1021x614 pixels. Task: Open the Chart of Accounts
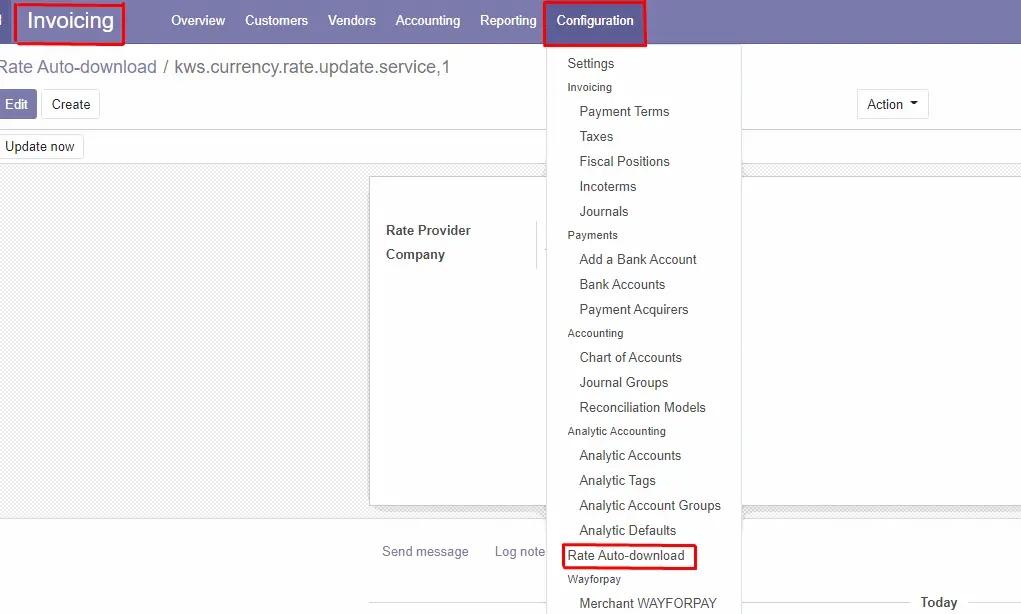tap(630, 357)
